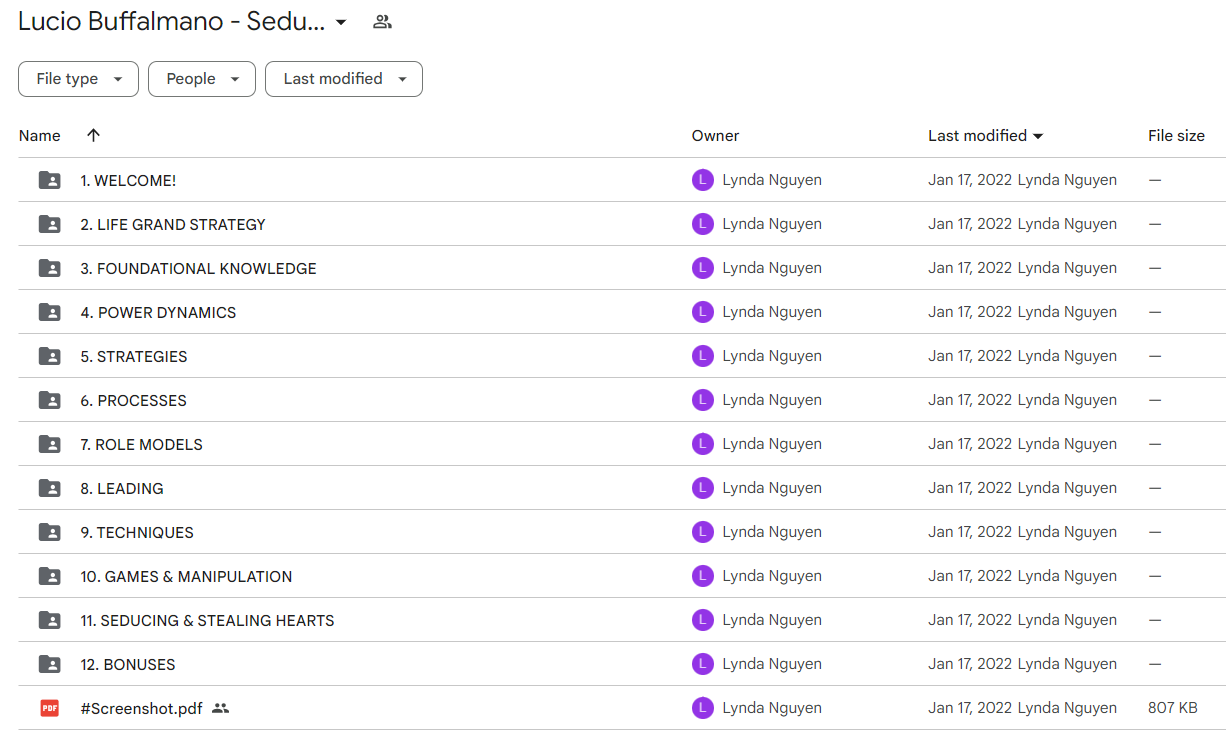1226x741 pixels.
Task: Click the 807 KB file size value
Action: click(x=1173, y=708)
